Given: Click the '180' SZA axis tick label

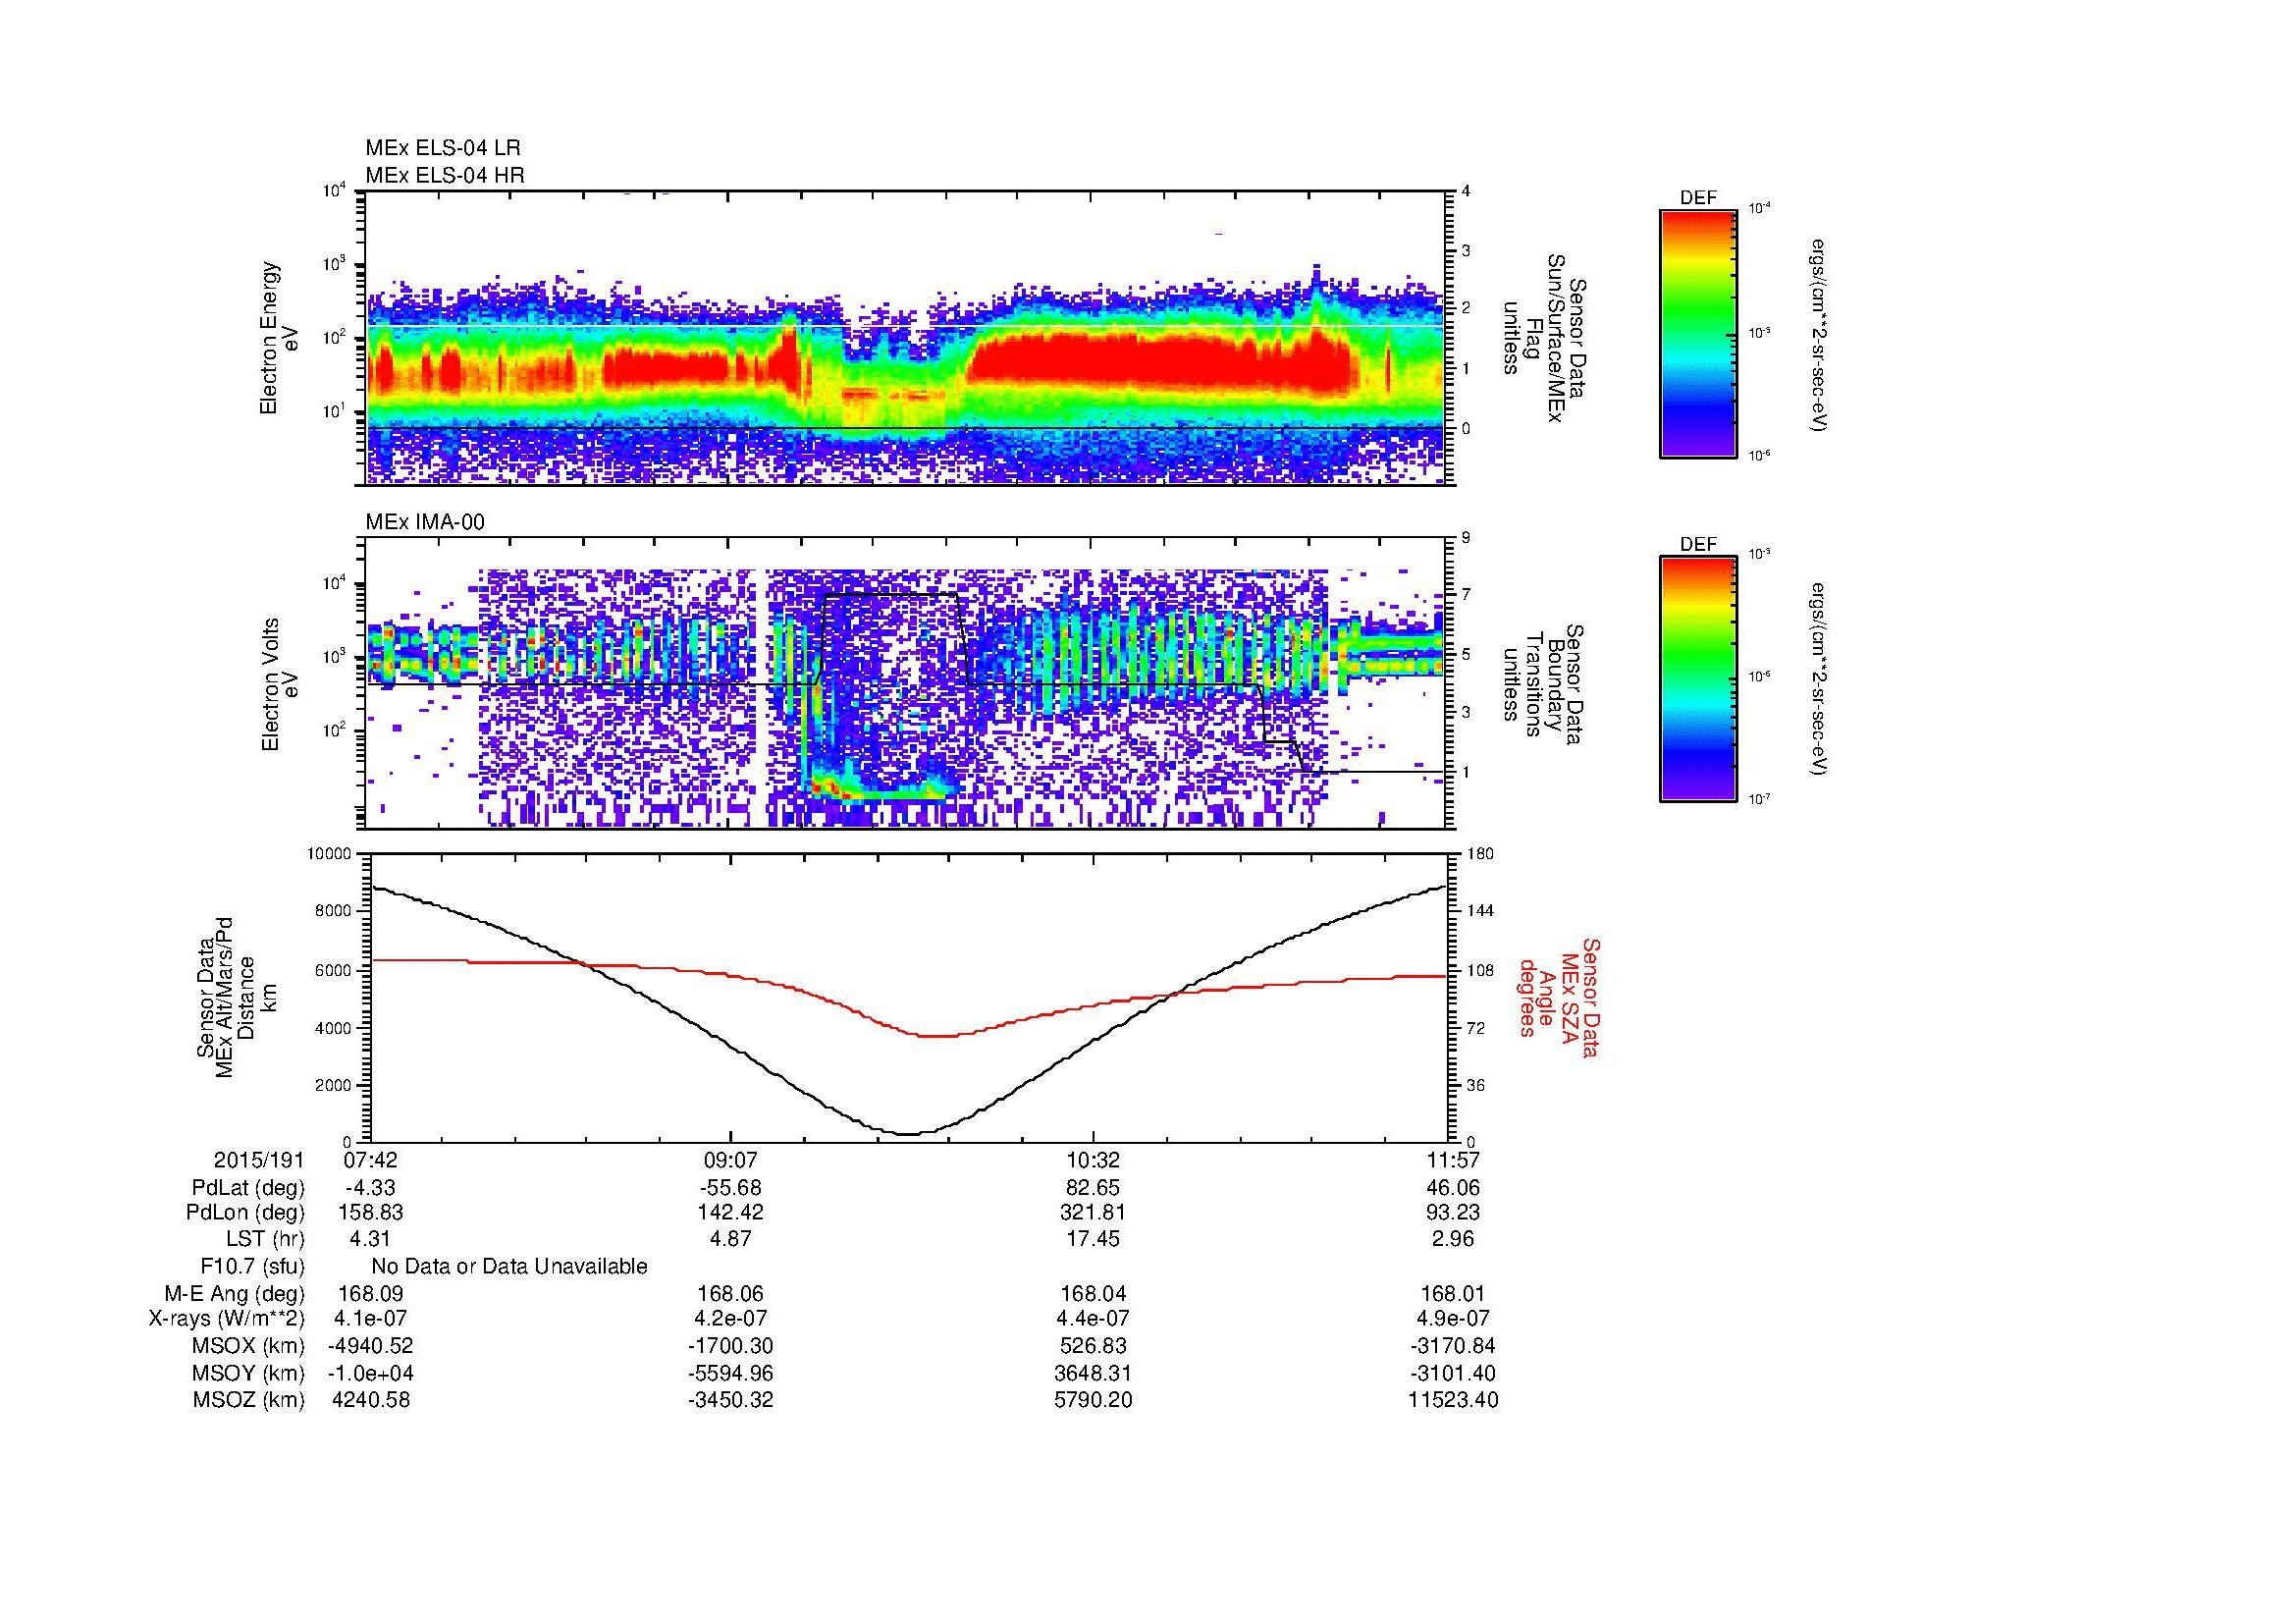Looking at the screenshot, I should point(1479,854).
